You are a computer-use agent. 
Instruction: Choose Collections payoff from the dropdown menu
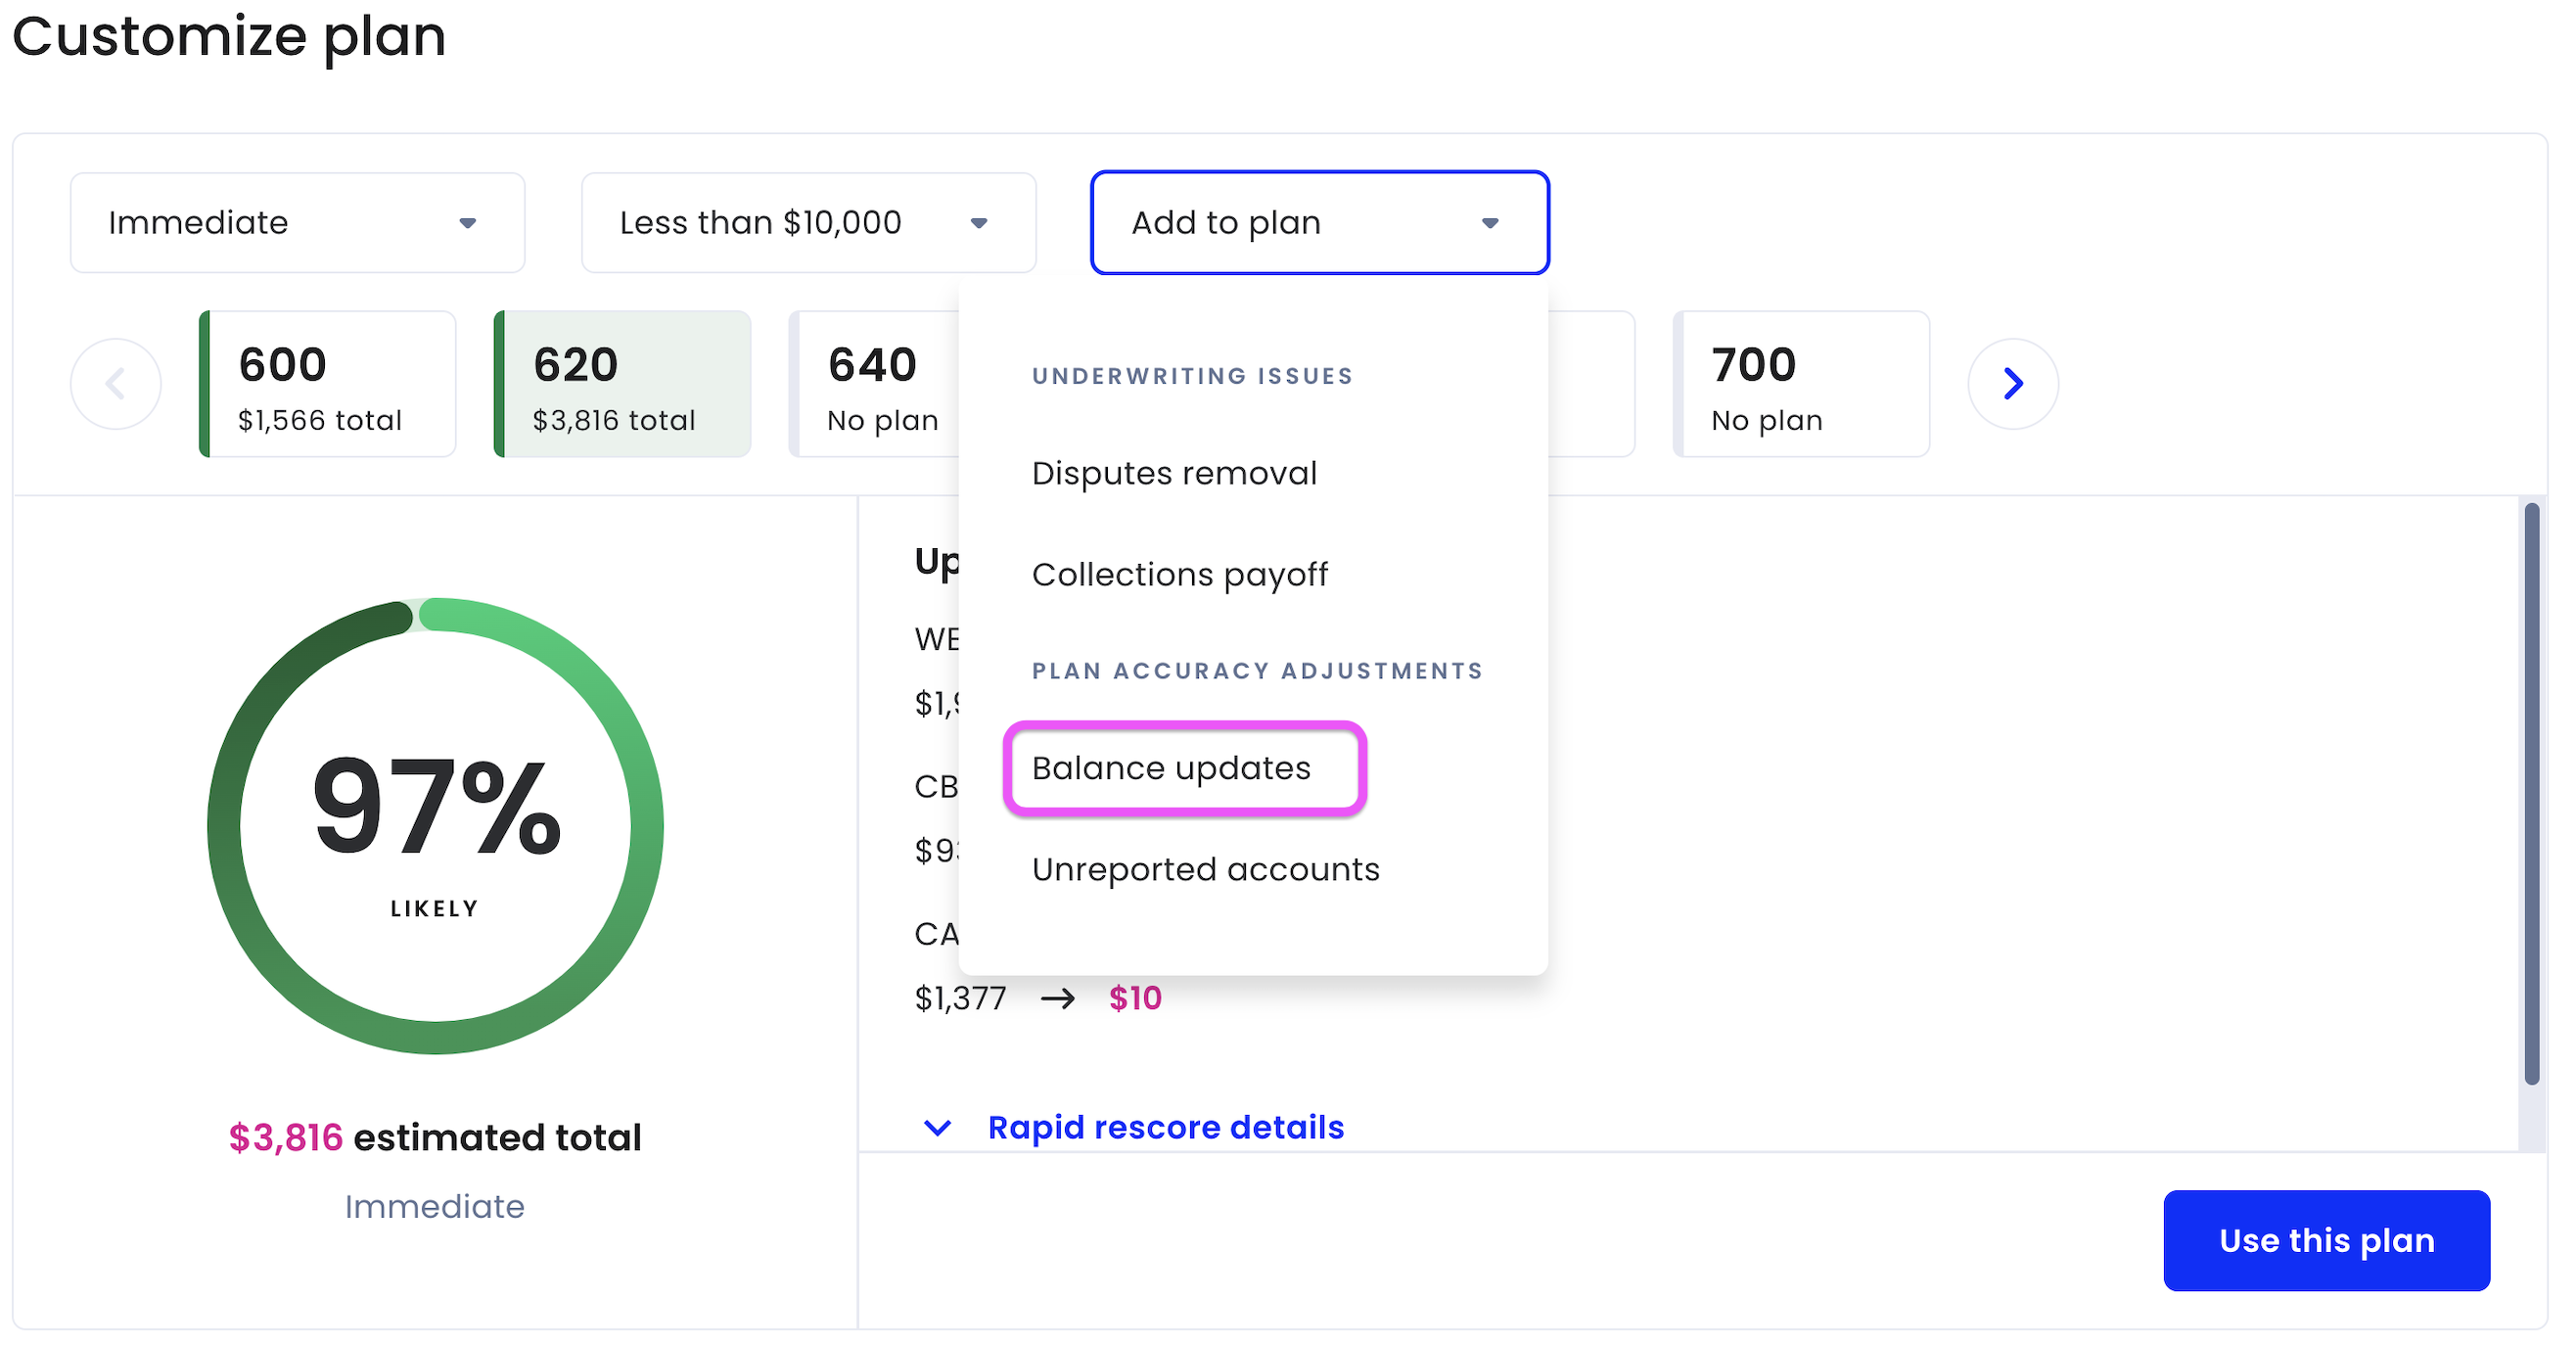tap(1180, 574)
